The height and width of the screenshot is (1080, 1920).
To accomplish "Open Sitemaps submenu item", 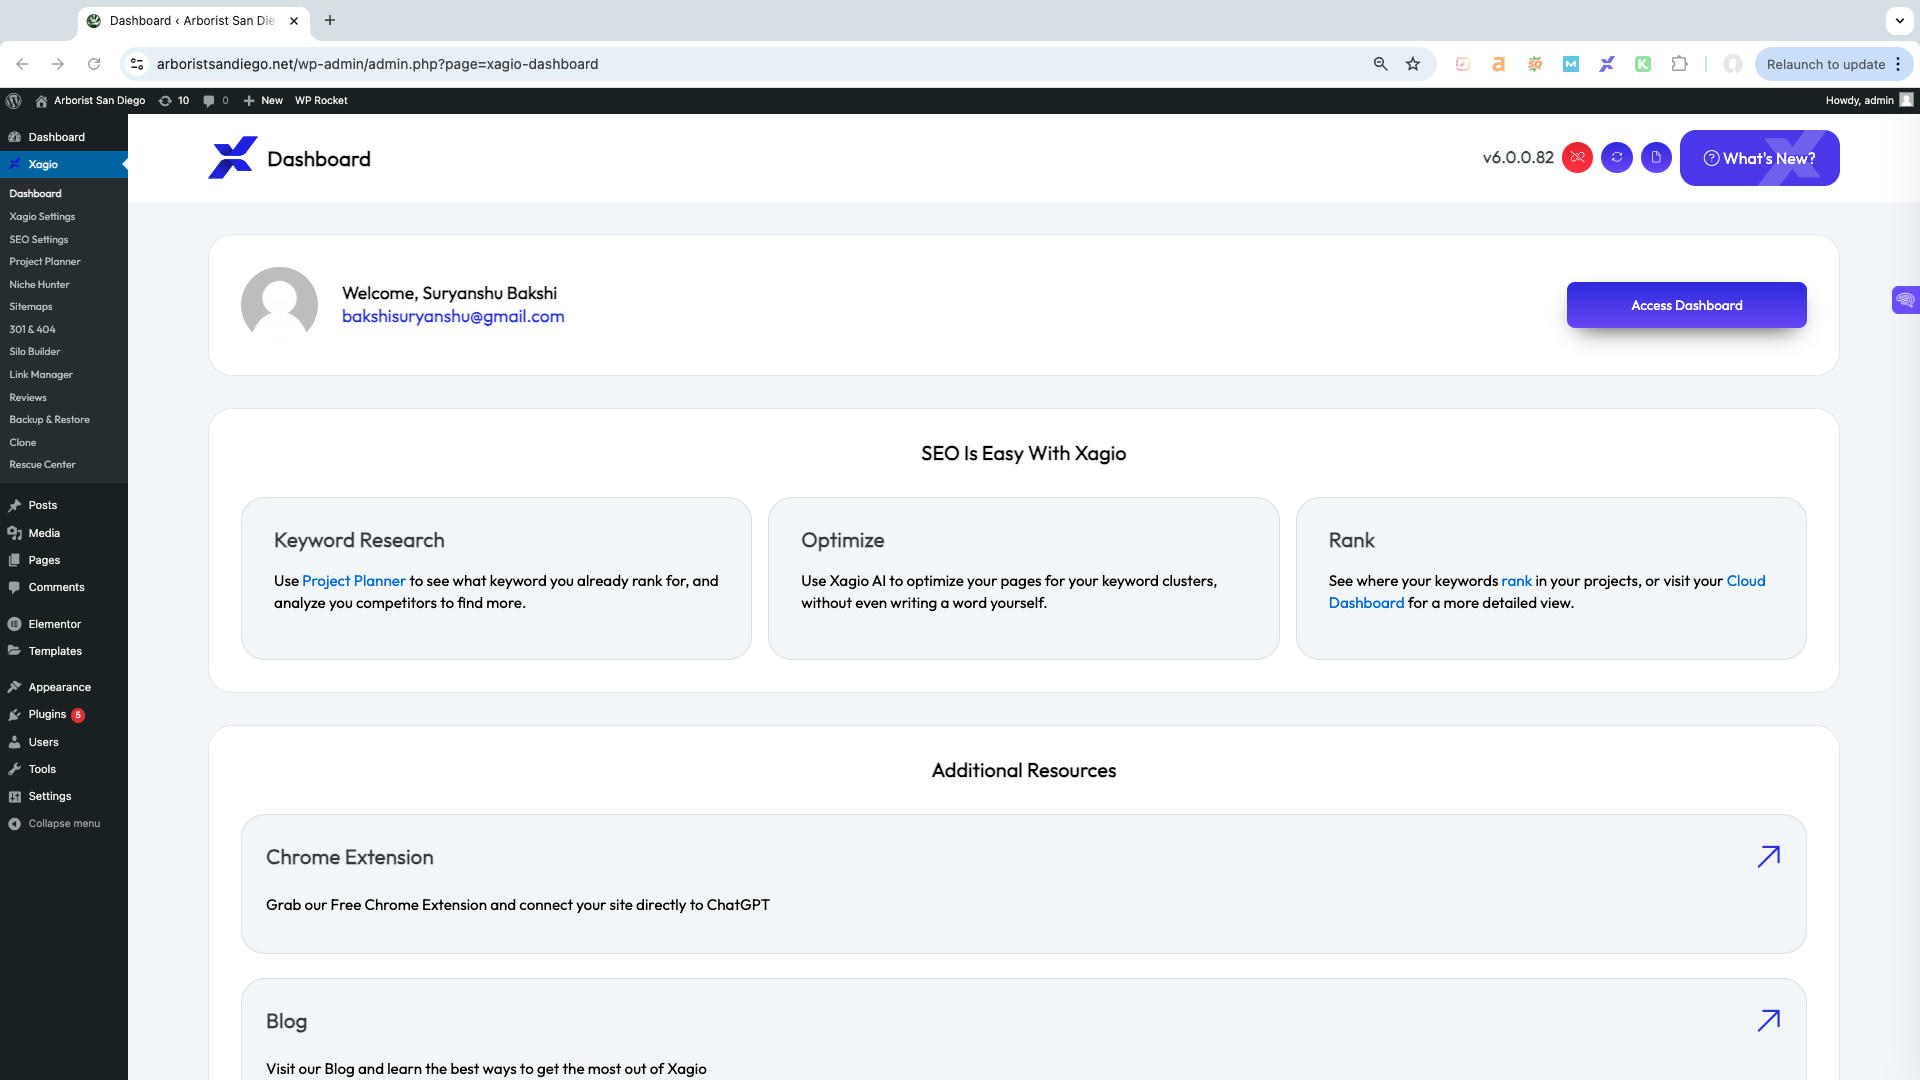I will pos(31,307).
